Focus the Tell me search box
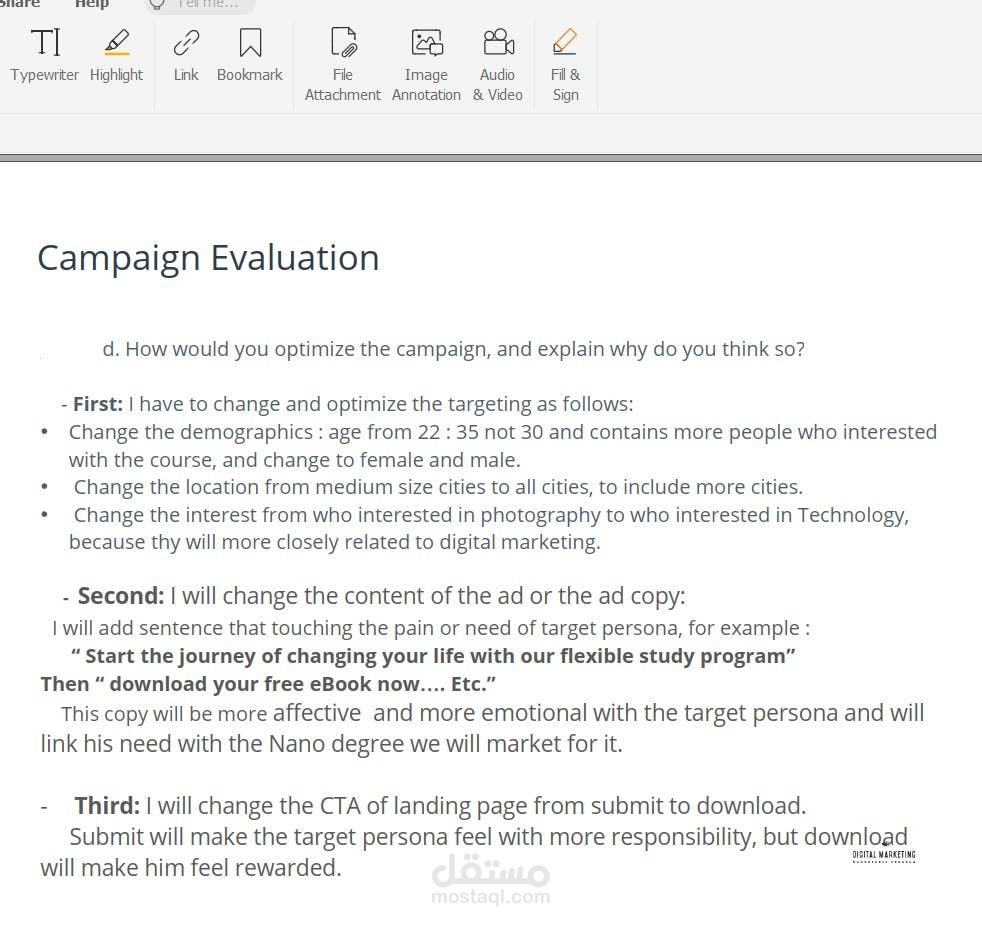The image size is (982, 926). (x=200, y=5)
